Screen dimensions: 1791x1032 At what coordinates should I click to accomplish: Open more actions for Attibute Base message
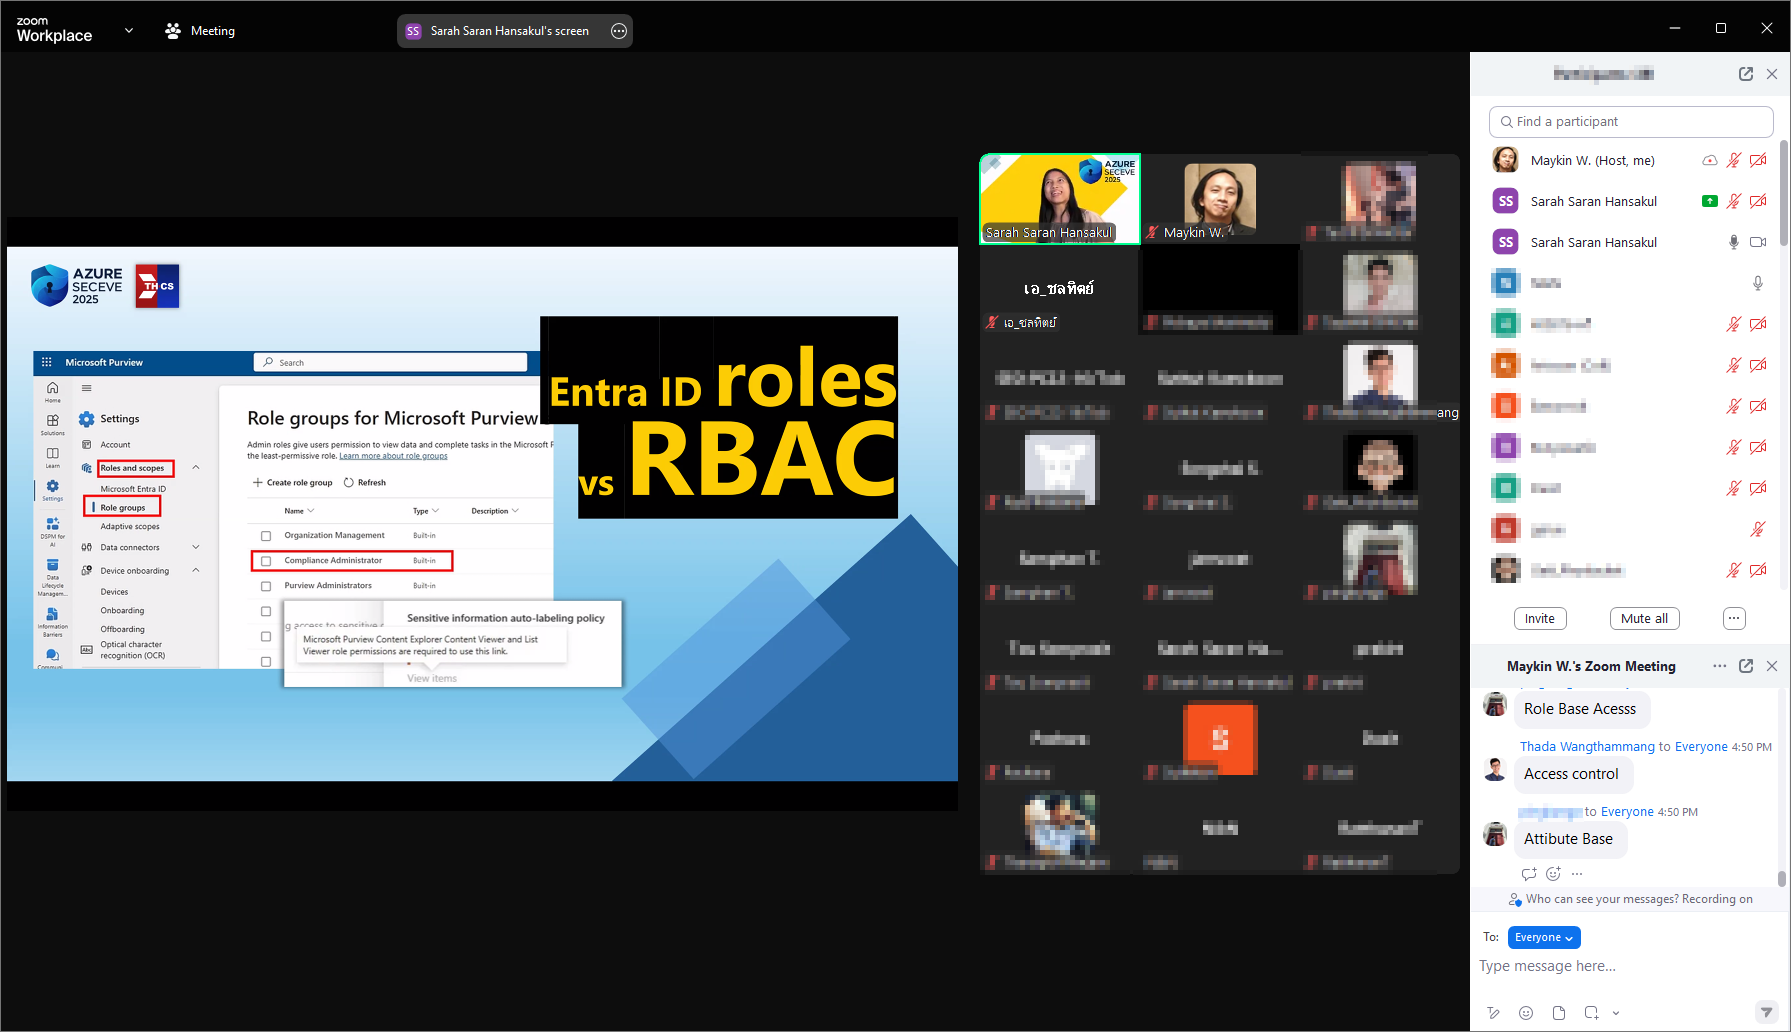(1577, 874)
